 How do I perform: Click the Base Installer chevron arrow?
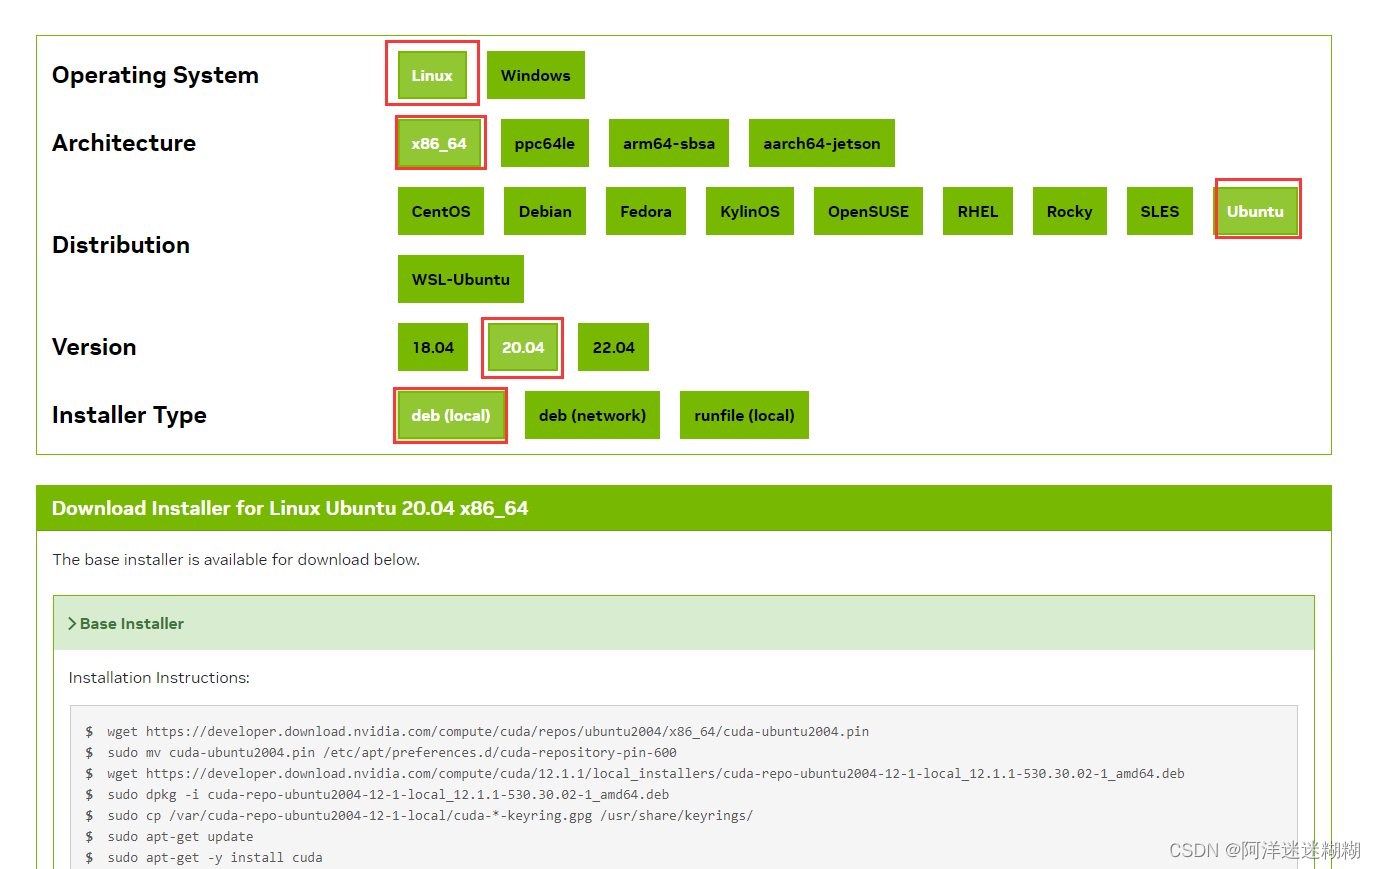(x=72, y=623)
